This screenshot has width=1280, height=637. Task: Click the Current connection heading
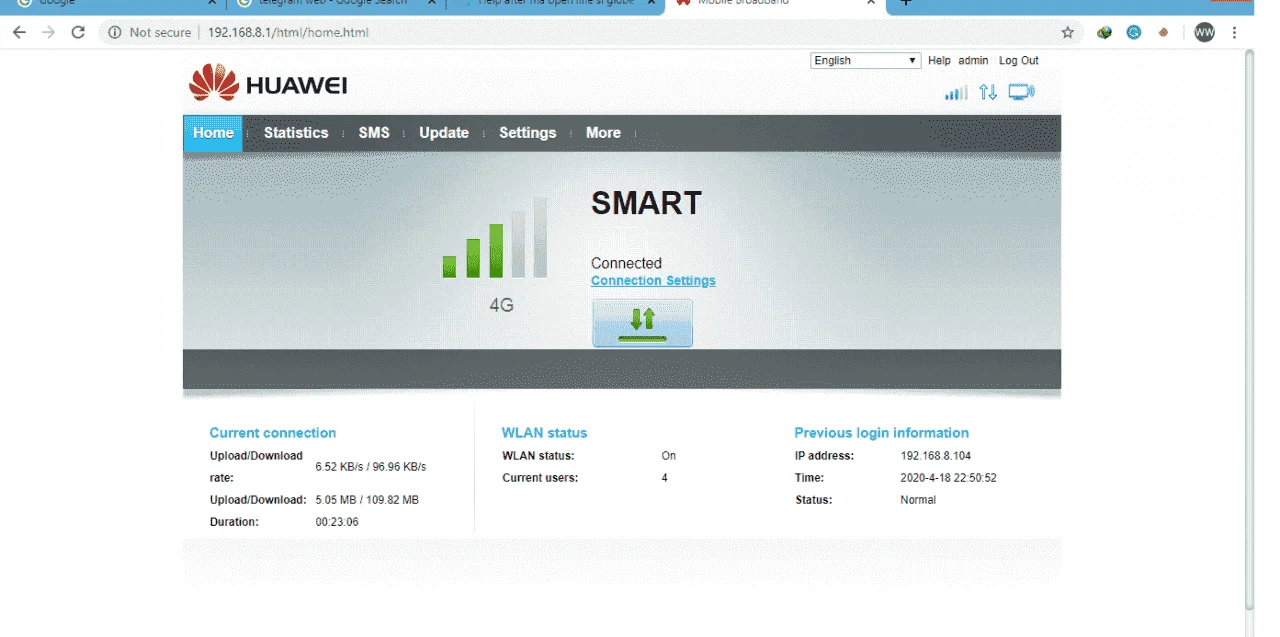[273, 433]
